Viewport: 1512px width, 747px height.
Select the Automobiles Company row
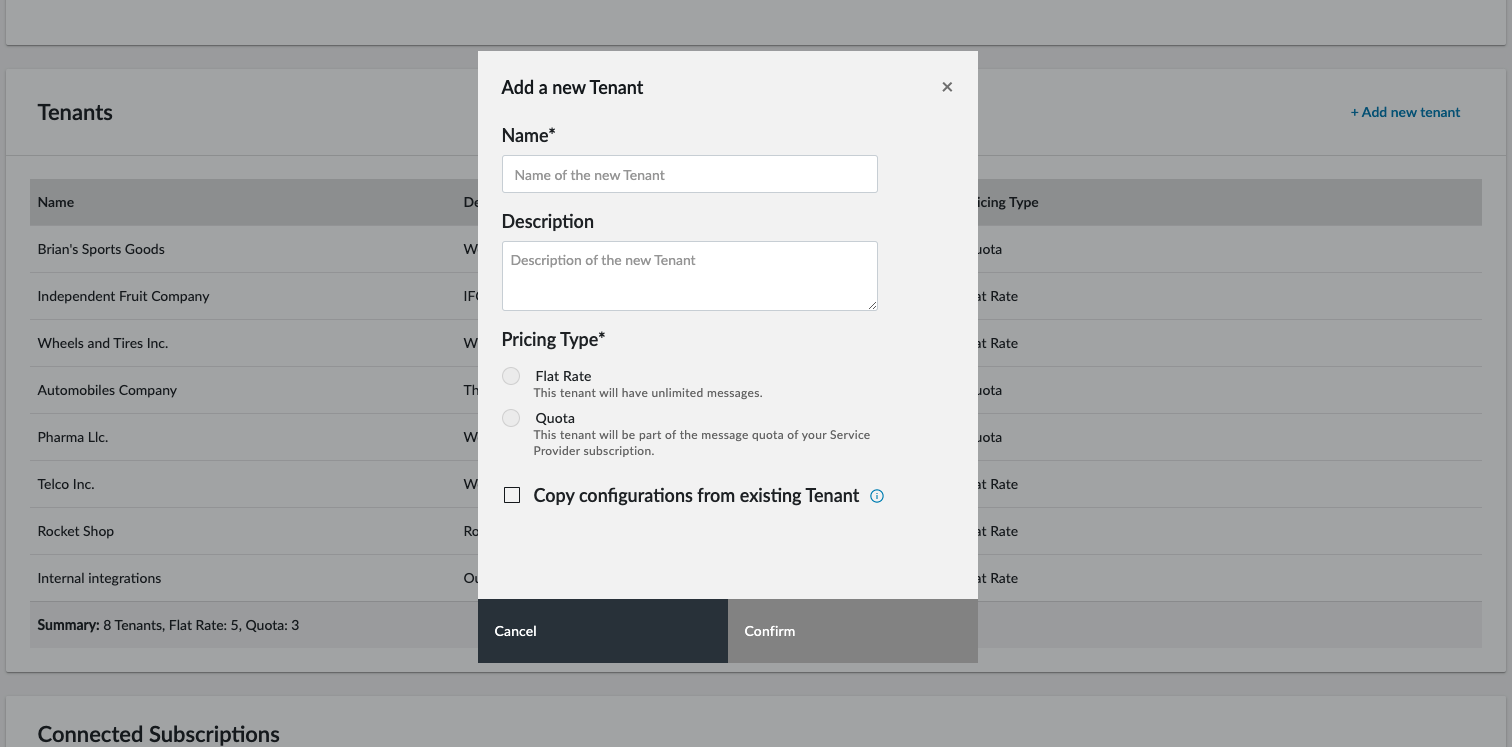click(x=755, y=390)
